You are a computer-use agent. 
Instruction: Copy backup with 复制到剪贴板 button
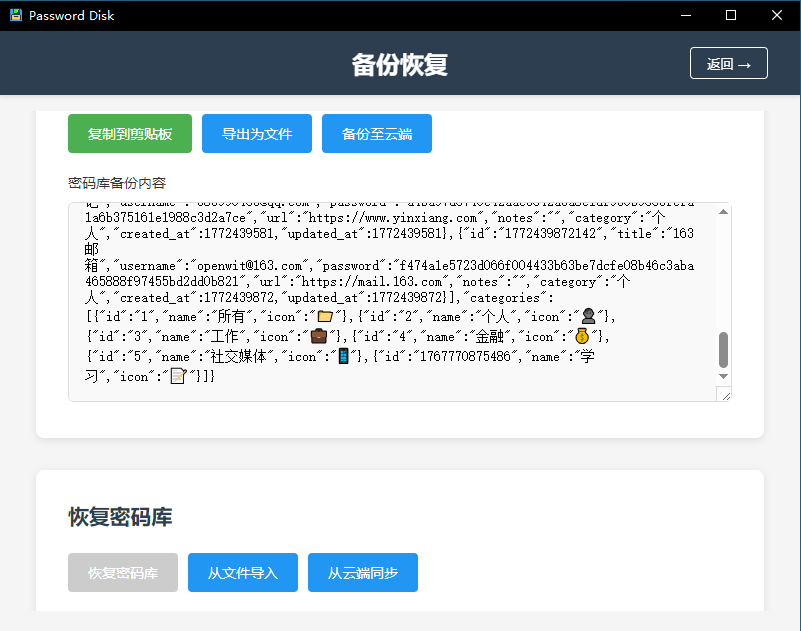click(130, 134)
